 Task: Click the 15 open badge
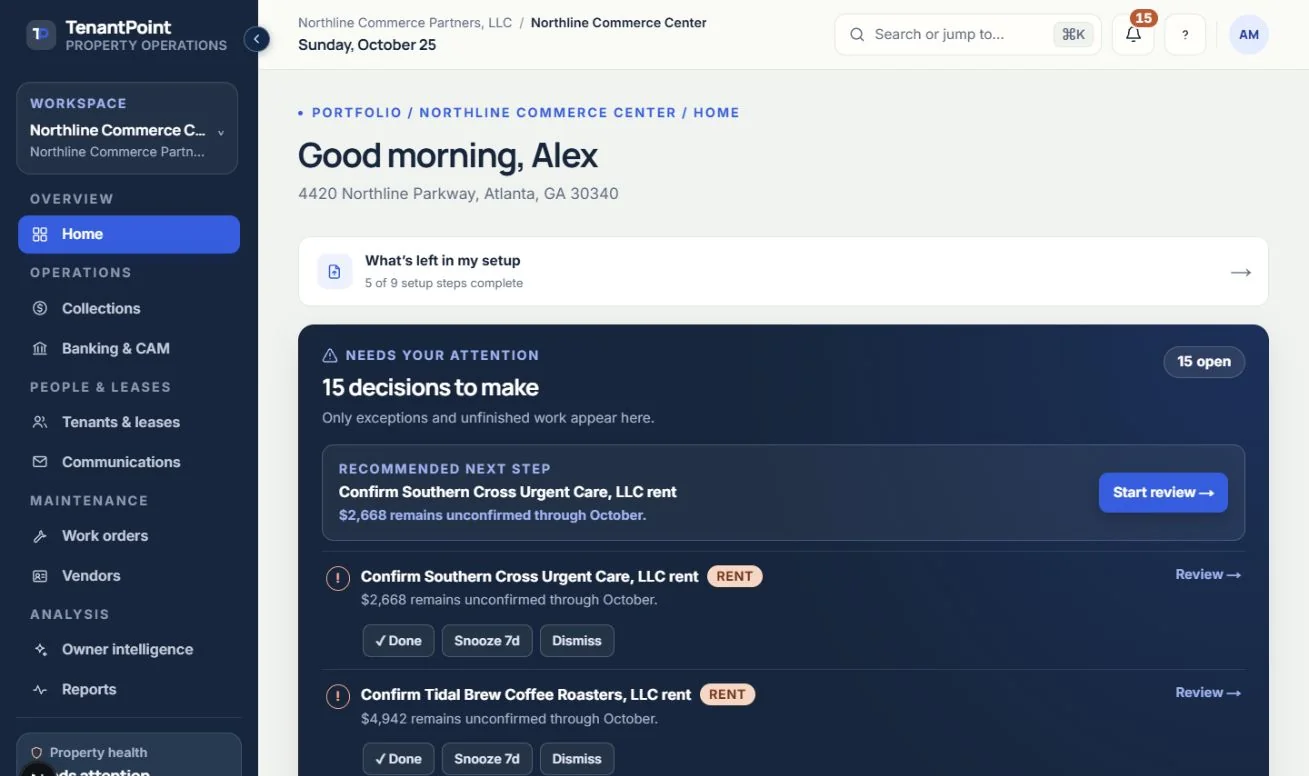(x=1204, y=362)
